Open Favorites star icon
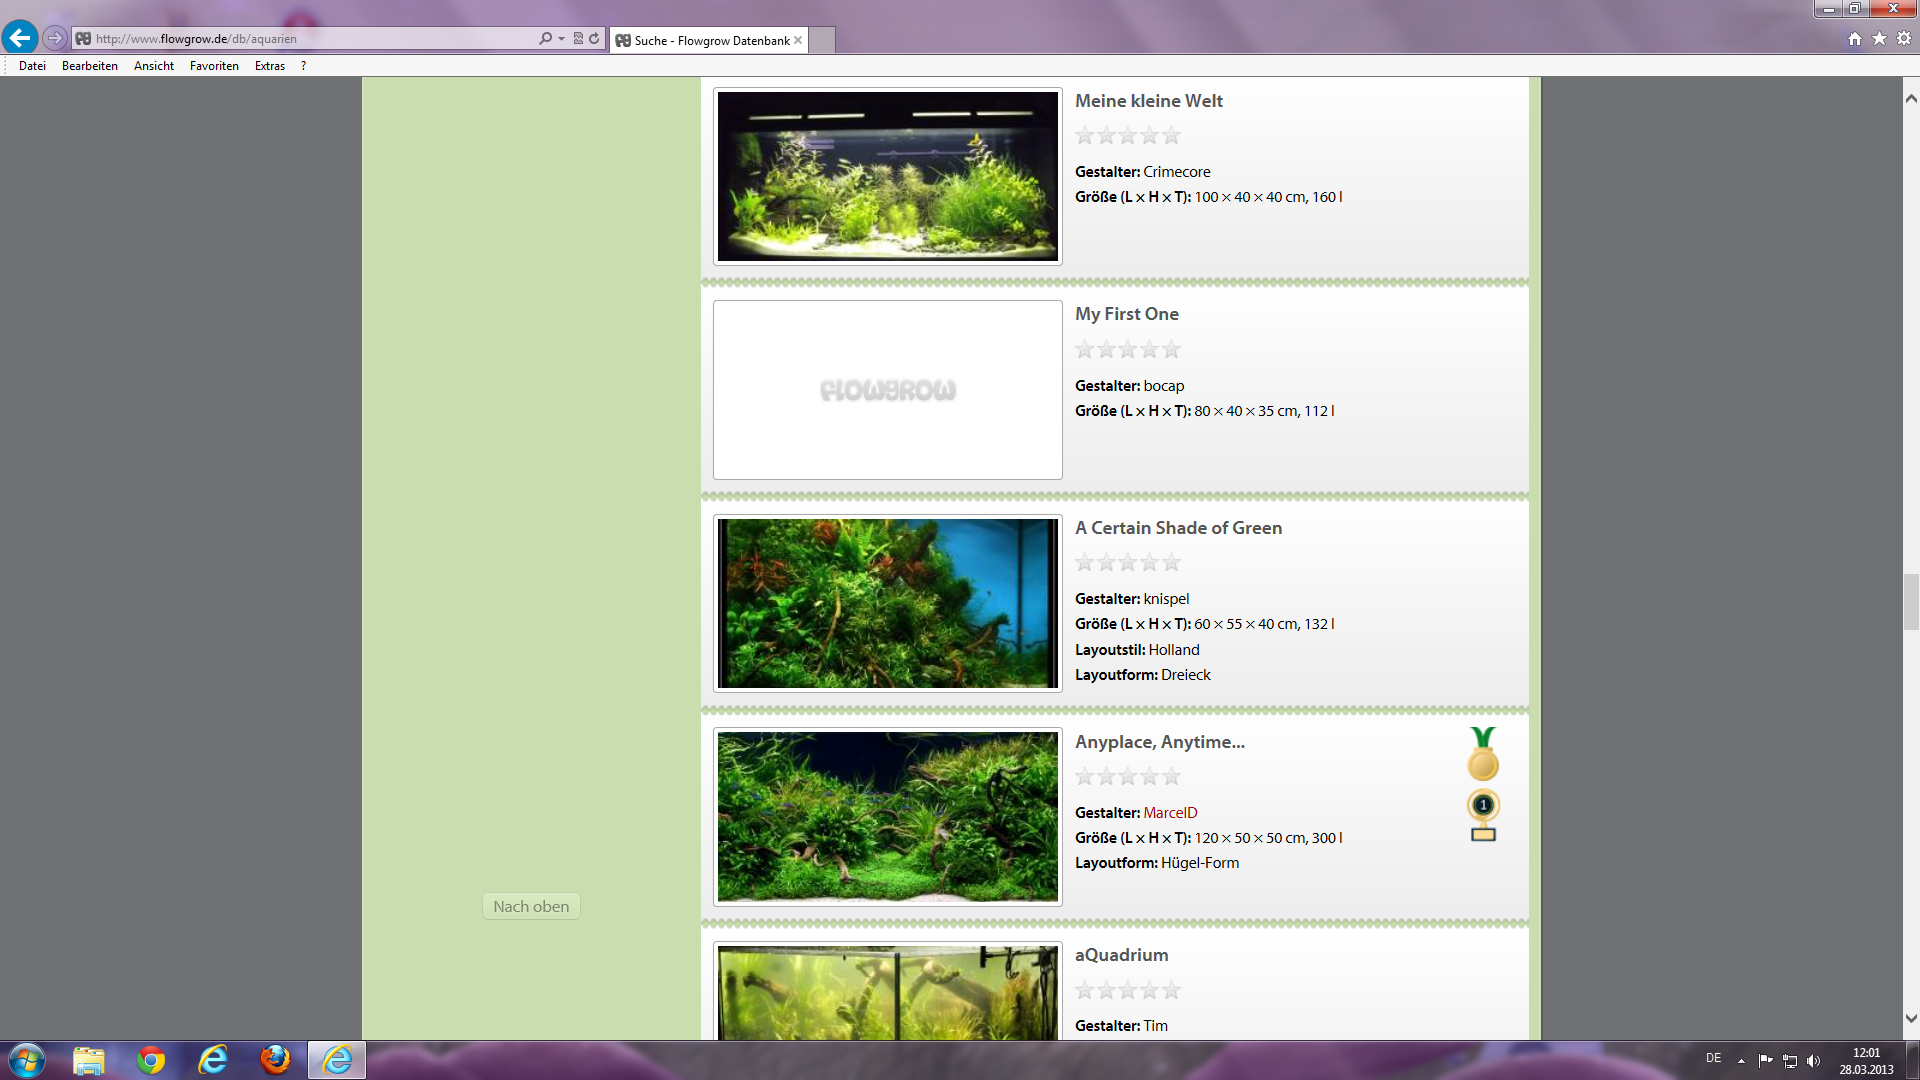1920x1080 pixels. (x=1879, y=38)
